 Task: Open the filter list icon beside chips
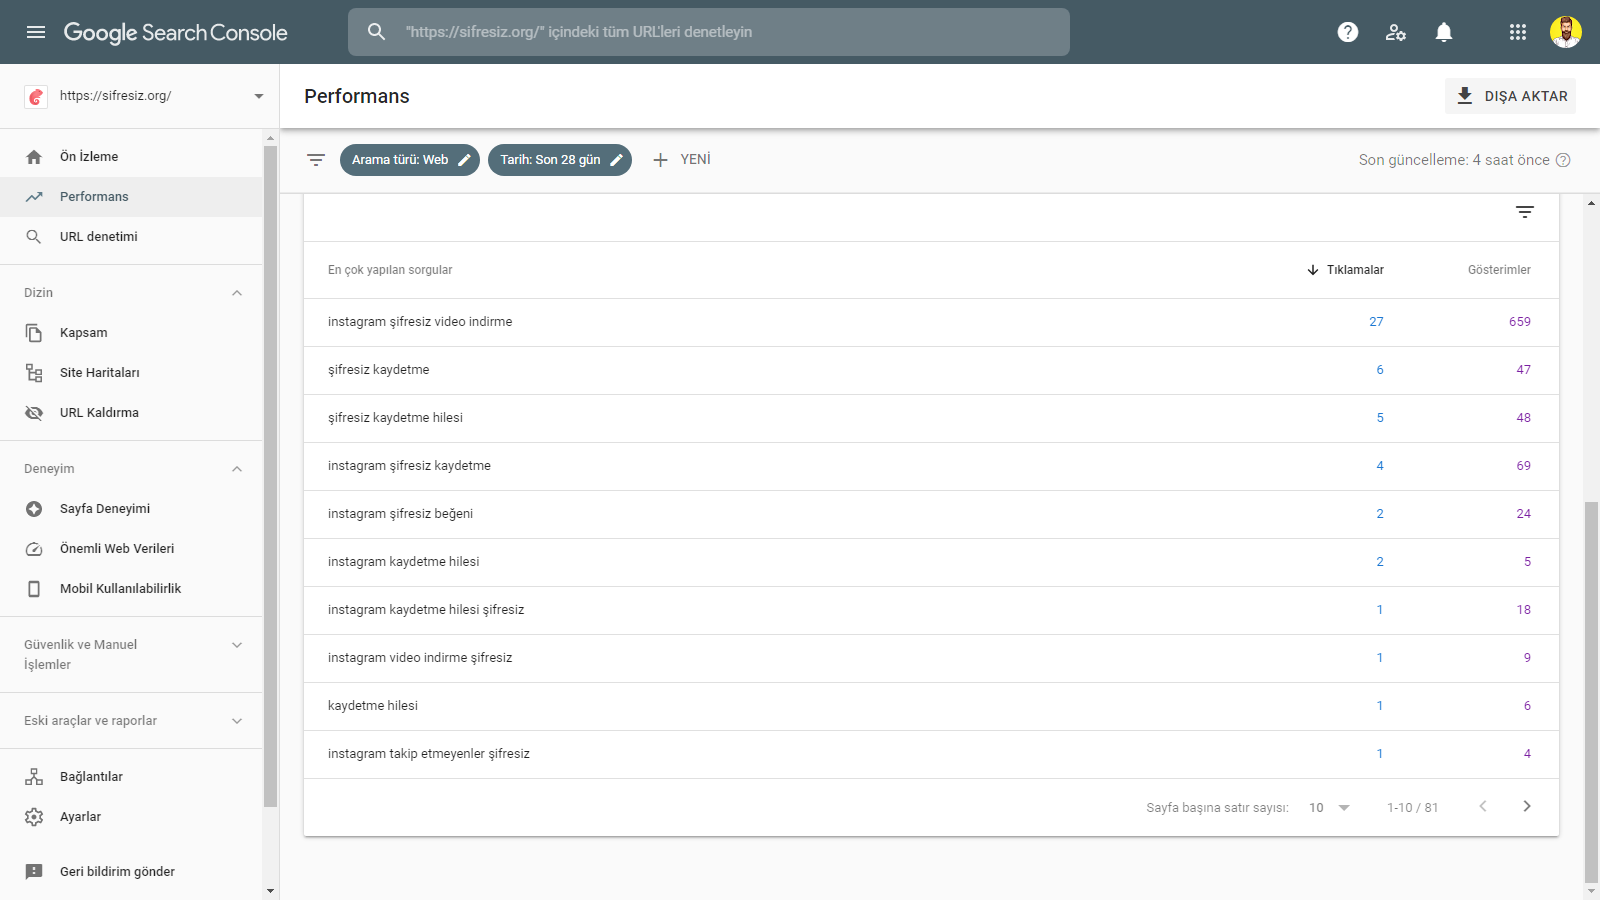pos(316,160)
